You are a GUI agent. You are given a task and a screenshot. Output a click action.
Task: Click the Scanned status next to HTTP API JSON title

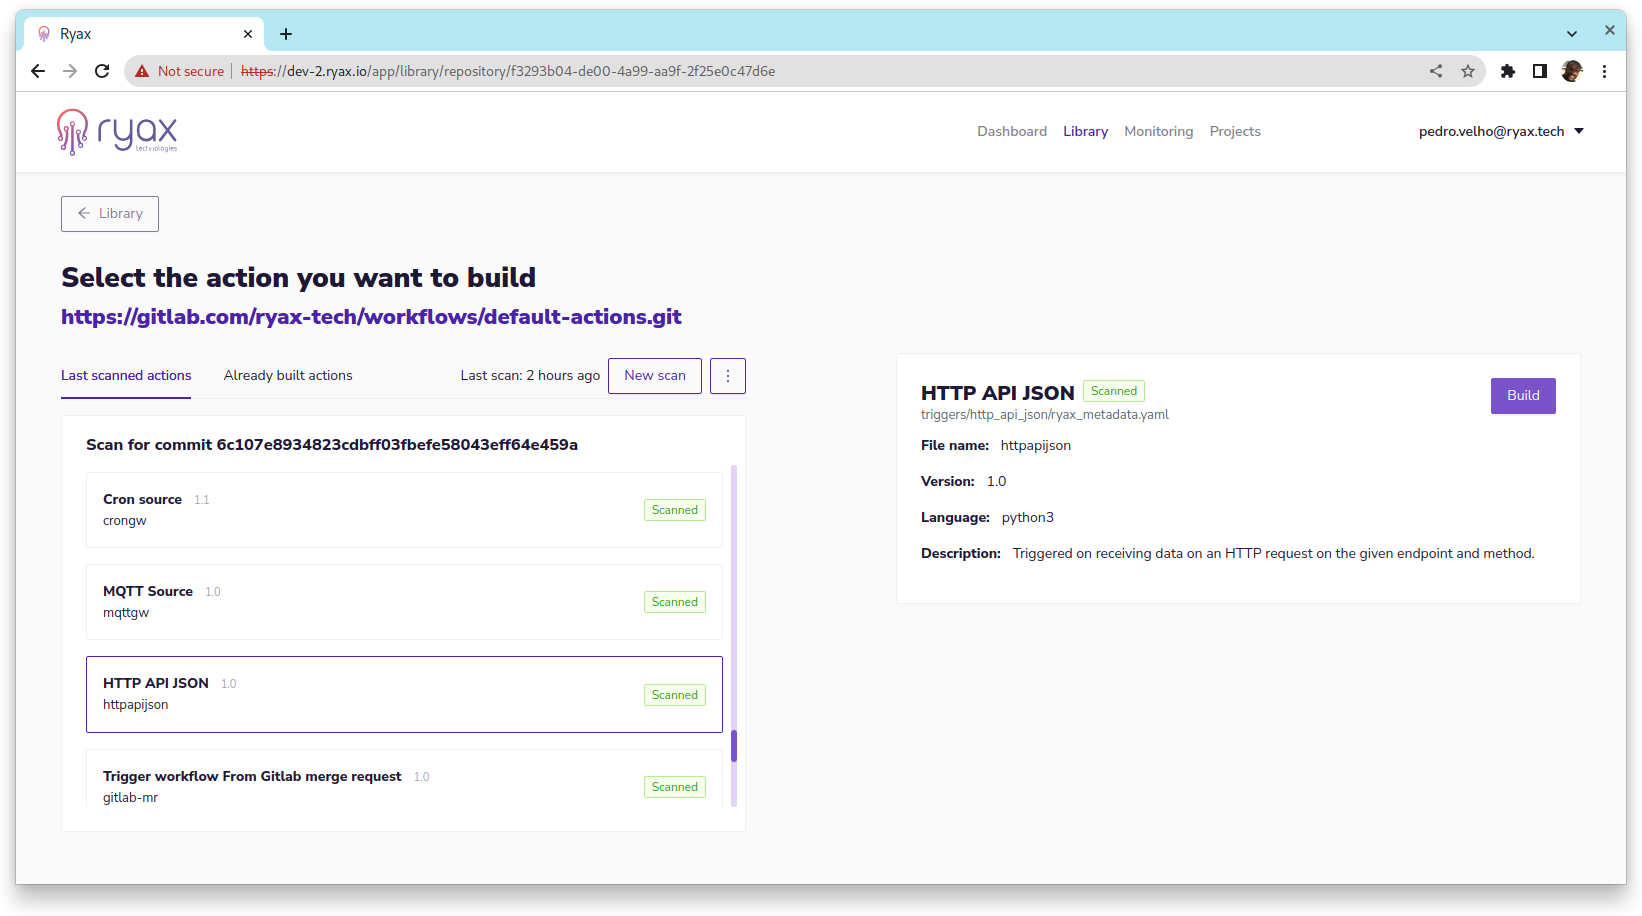click(1113, 390)
